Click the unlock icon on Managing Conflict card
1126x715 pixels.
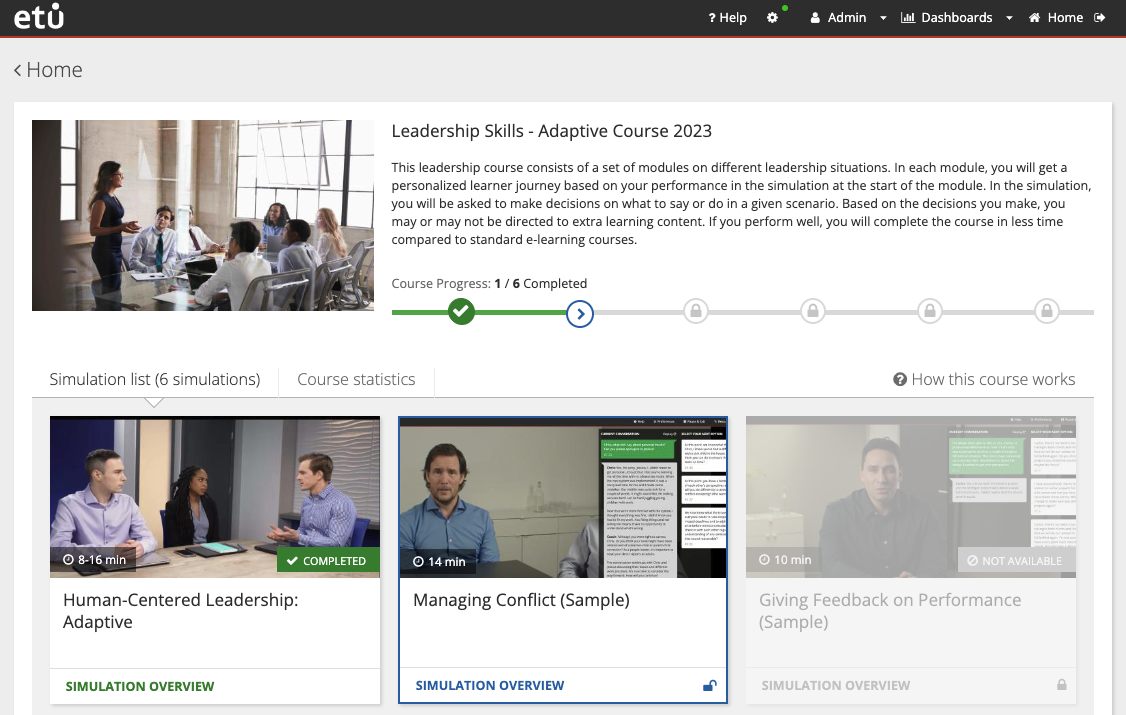click(x=709, y=686)
